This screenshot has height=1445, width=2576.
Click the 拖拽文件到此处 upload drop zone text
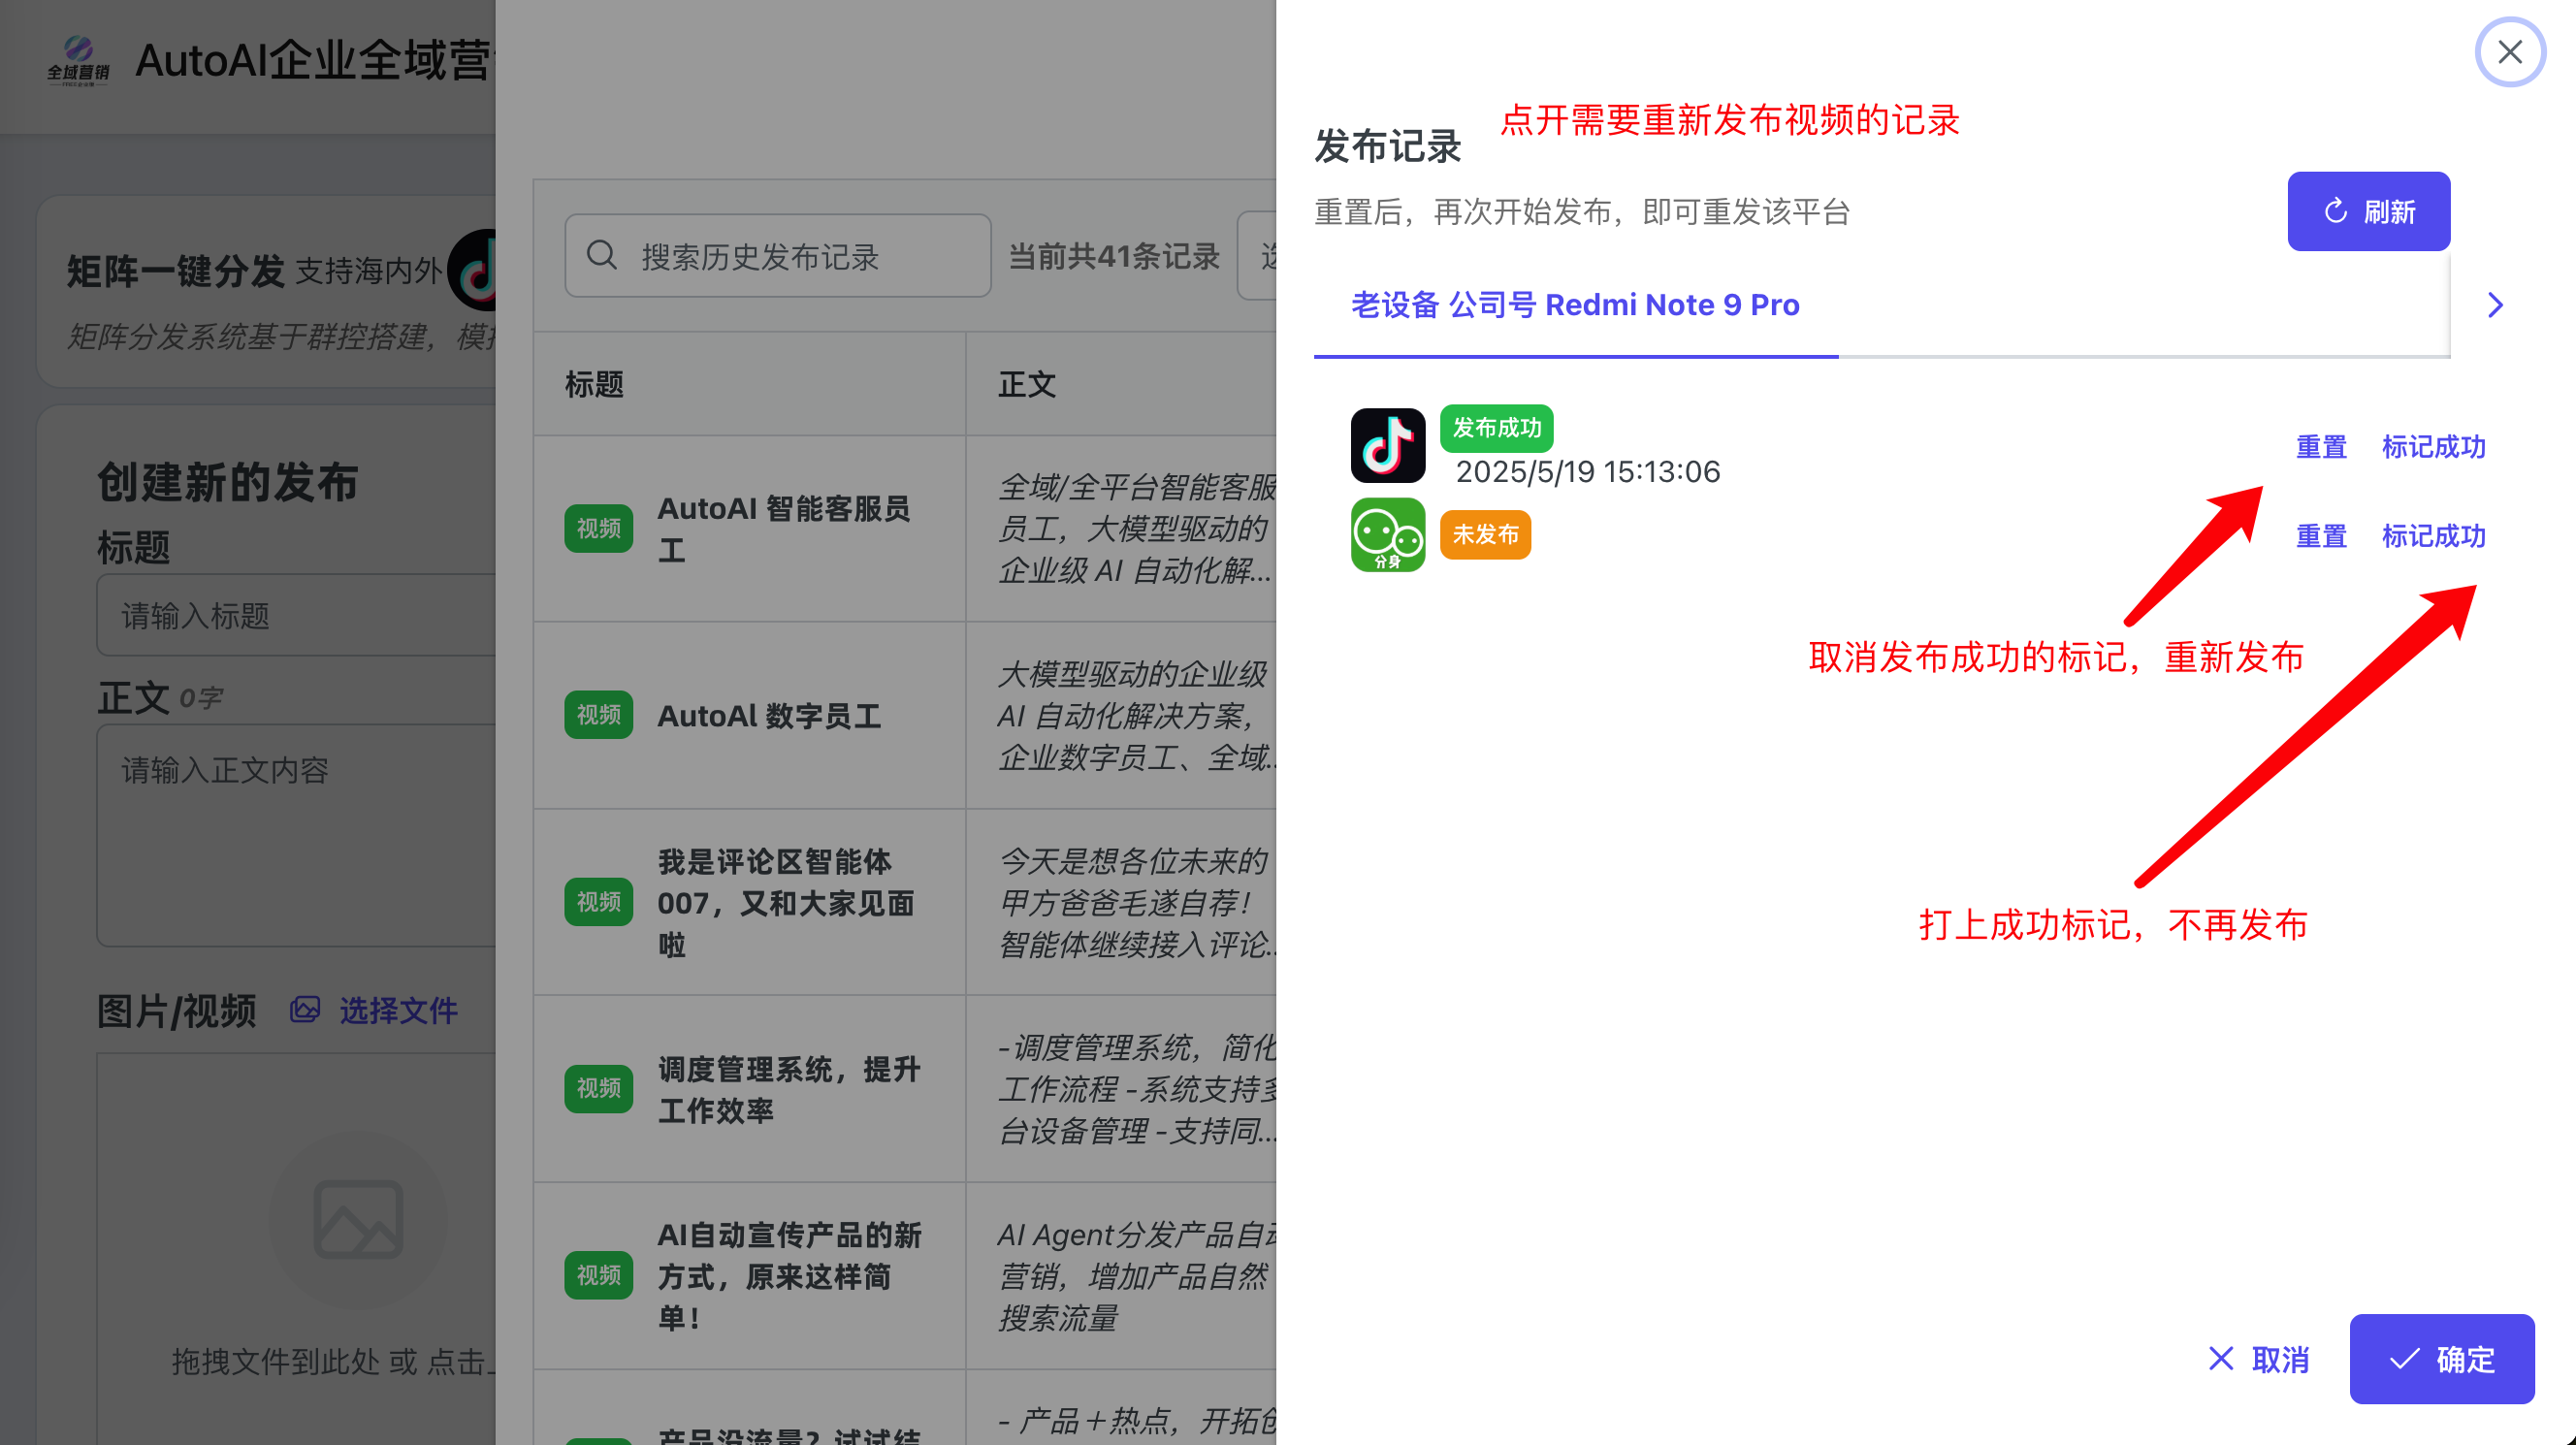[333, 1361]
